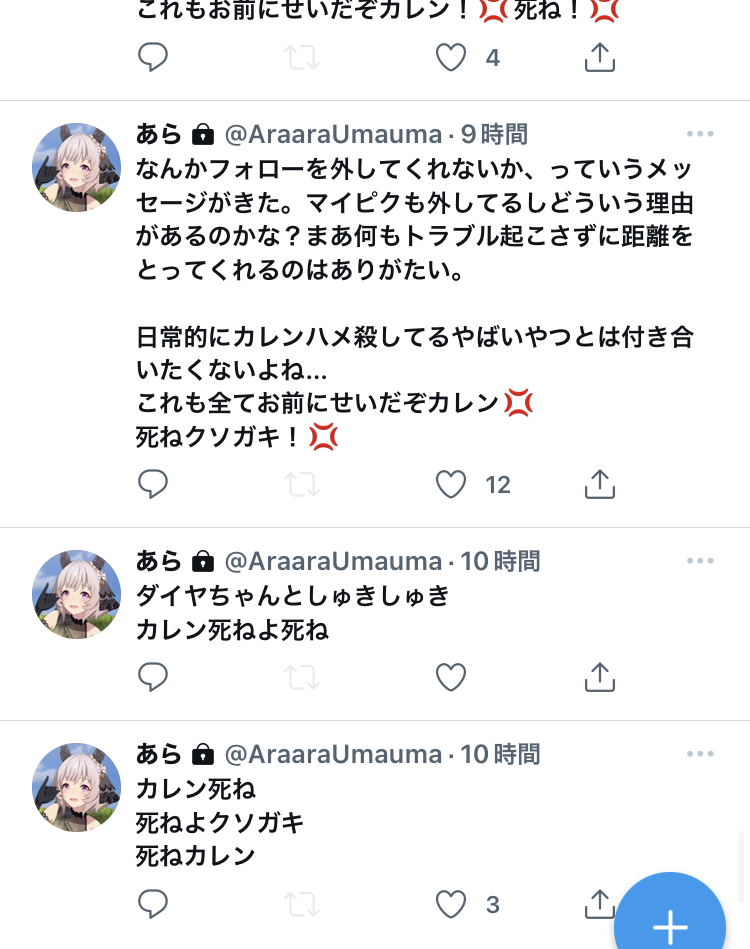Reply to the 9時間 post
Viewport: 750px width, 949px height.
coord(153,484)
